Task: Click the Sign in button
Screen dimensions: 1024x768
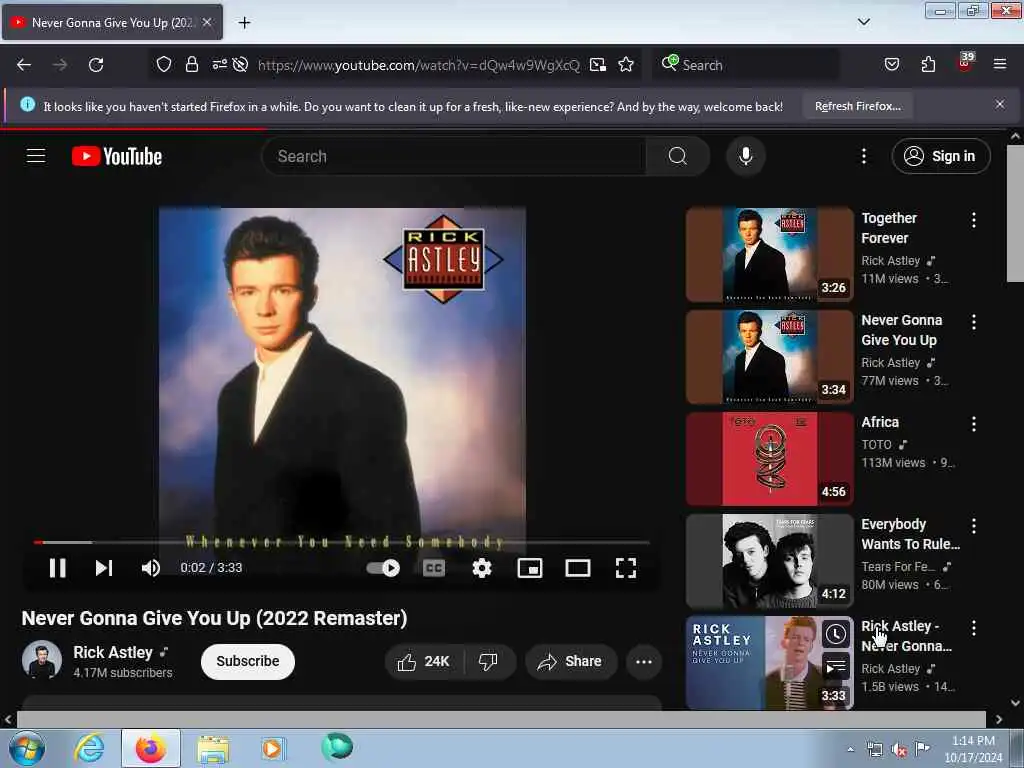Action: click(x=940, y=156)
